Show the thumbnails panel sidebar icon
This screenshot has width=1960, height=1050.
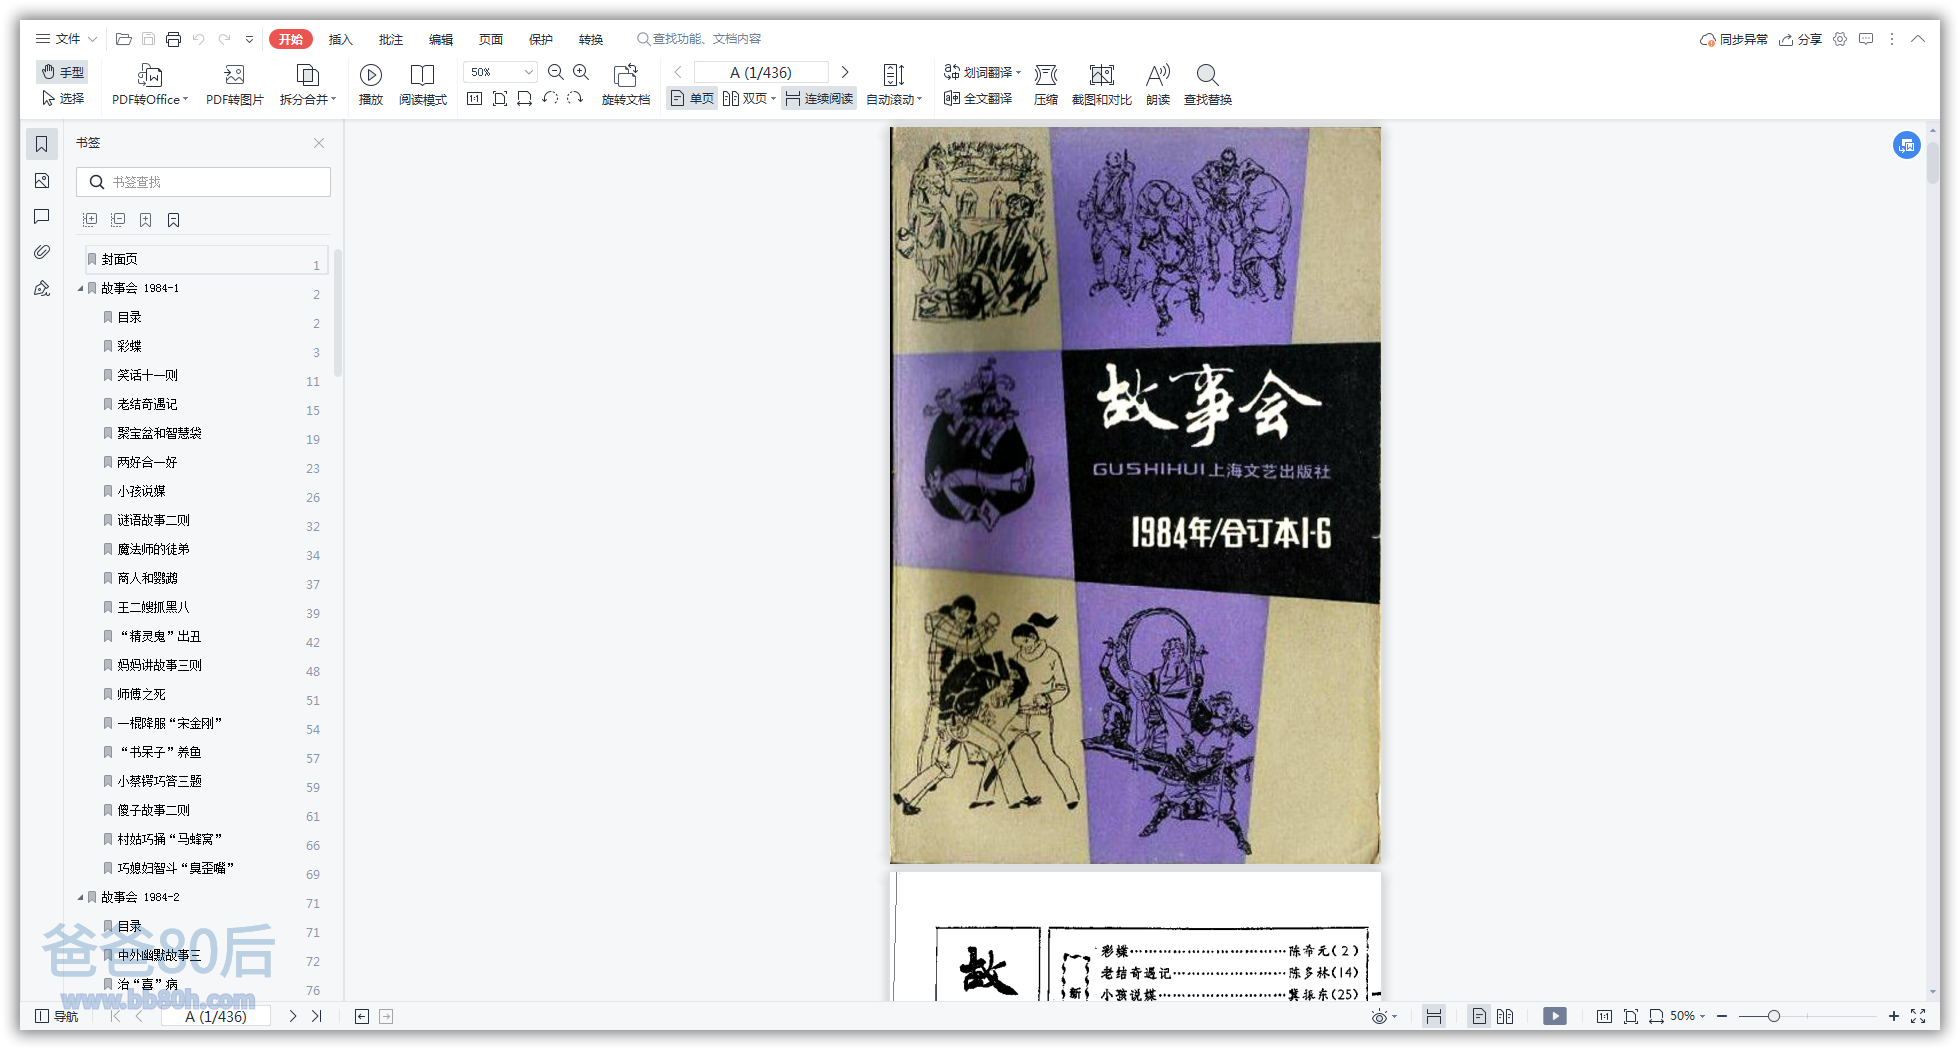click(x=42, y=181)
